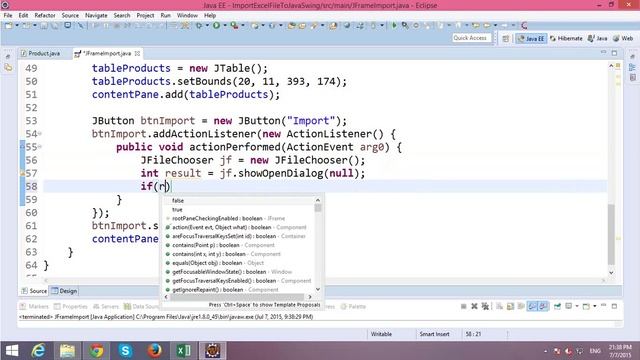This screenshot has height=360, width=640.
Task: Click the green Run toolbar button
Action: [216, 25]
